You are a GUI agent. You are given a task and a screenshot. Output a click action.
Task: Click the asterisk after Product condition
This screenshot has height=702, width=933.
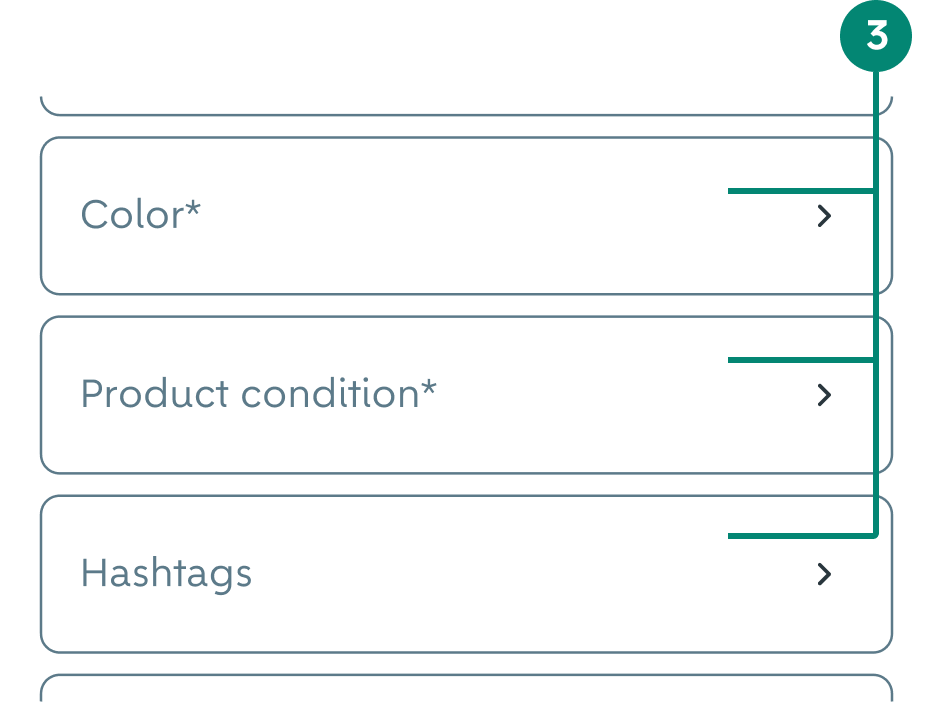428,388
